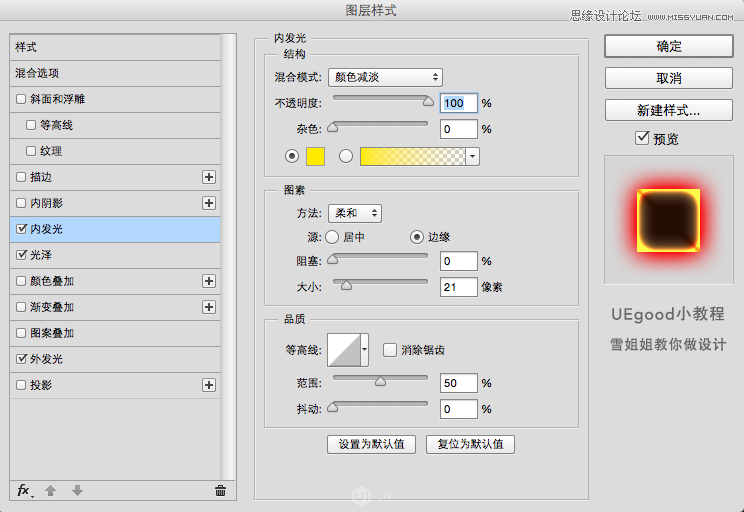Enable the 消除锯齿 anti-alias checkbox

click(390, 350)
